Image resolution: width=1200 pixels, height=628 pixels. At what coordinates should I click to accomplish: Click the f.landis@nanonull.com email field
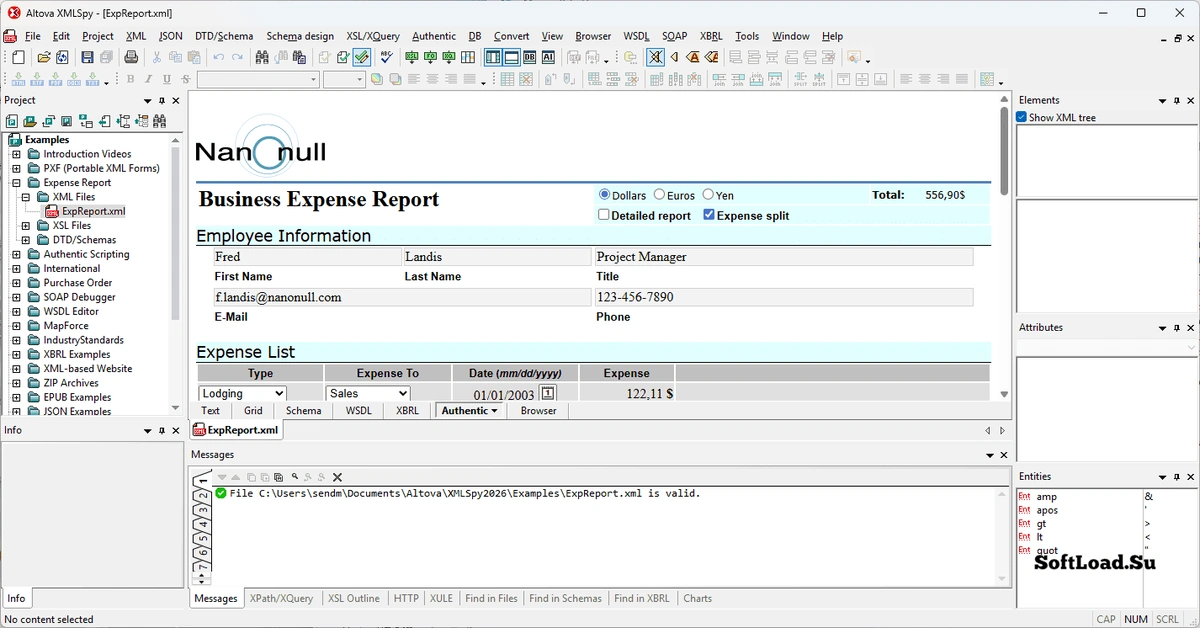(x=402, y=297)
